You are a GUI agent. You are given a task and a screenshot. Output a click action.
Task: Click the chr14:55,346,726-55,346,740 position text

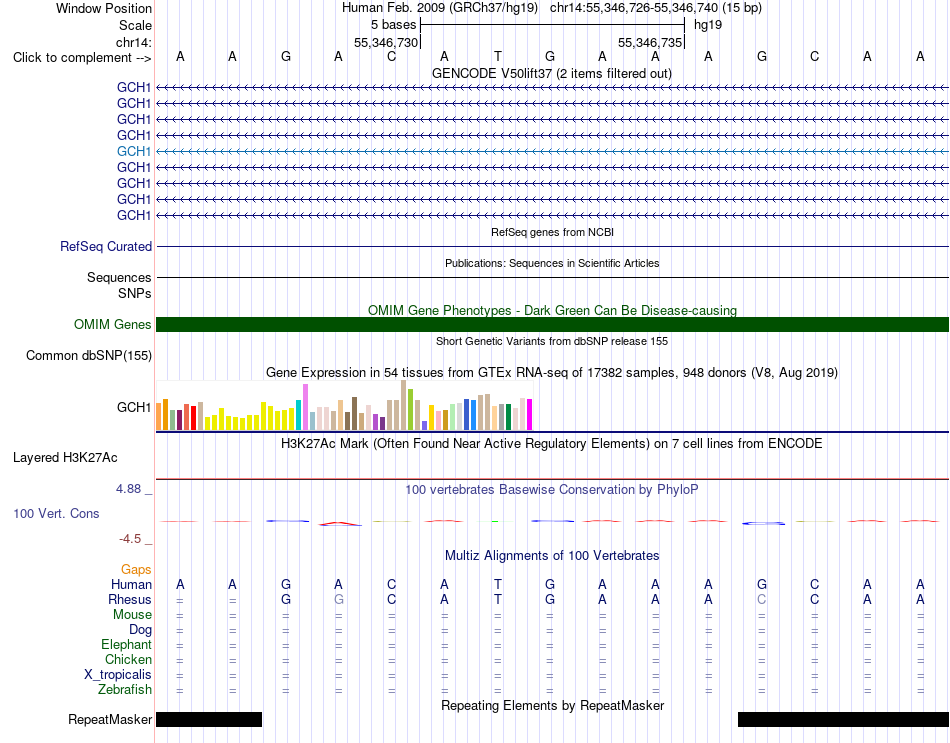click(634, 8)
